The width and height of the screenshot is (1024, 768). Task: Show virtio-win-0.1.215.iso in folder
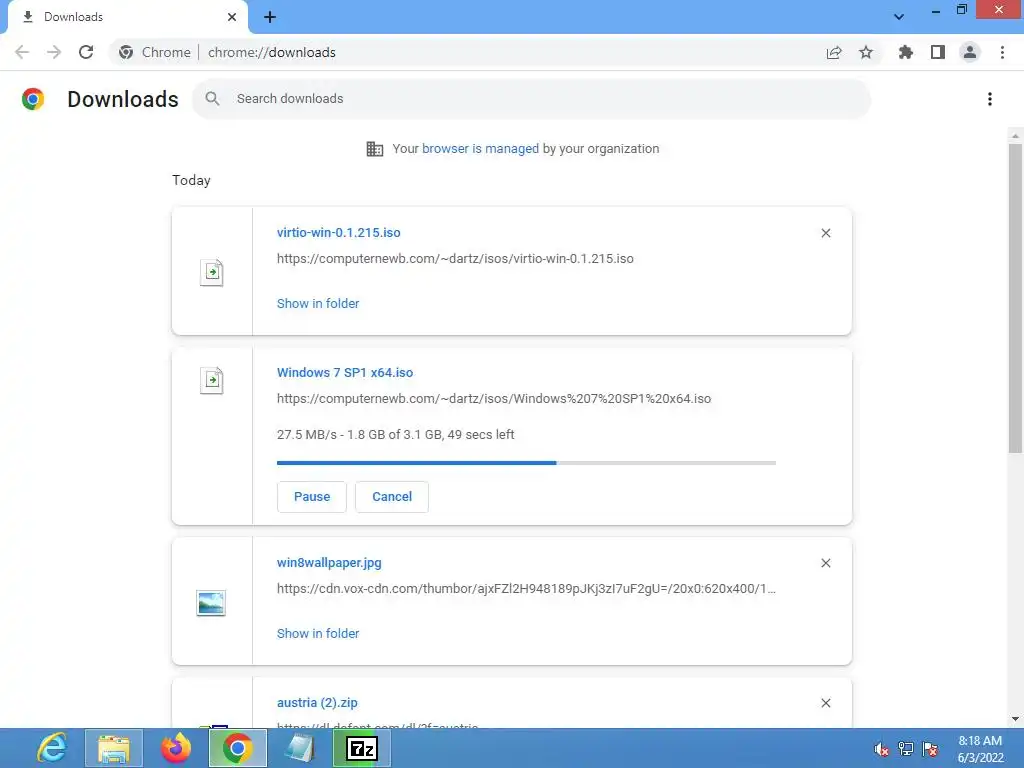pos(318,304)
